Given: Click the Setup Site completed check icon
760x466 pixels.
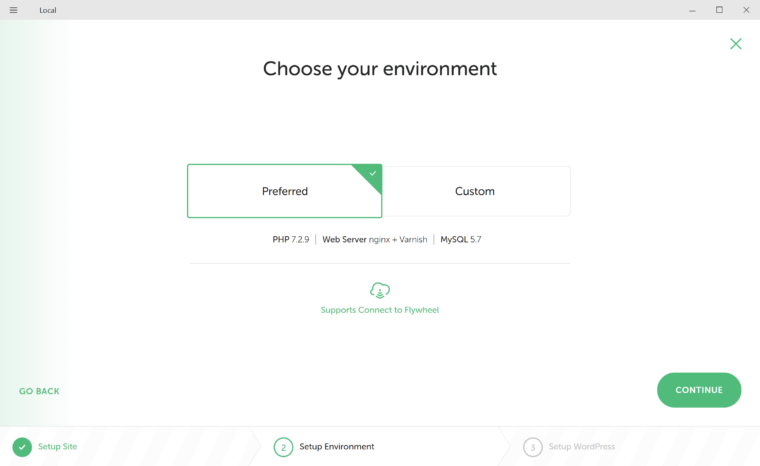Looking at the screenshot, I should pos(22,447).
